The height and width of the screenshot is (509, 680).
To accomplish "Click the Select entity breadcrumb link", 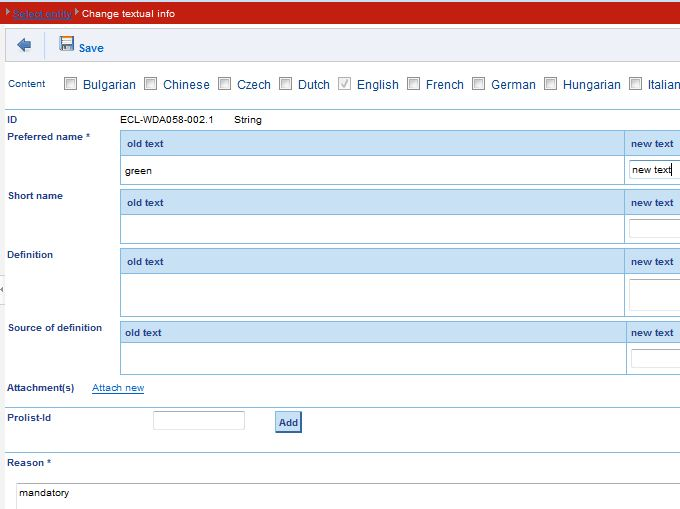I will 42,14.
